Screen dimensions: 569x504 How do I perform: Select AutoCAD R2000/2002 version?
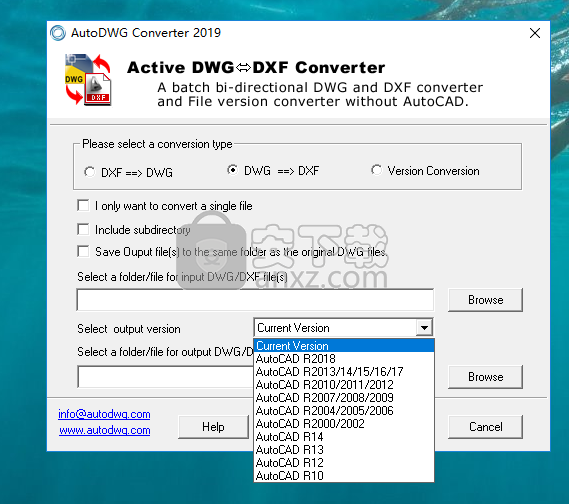coord(344,424)
